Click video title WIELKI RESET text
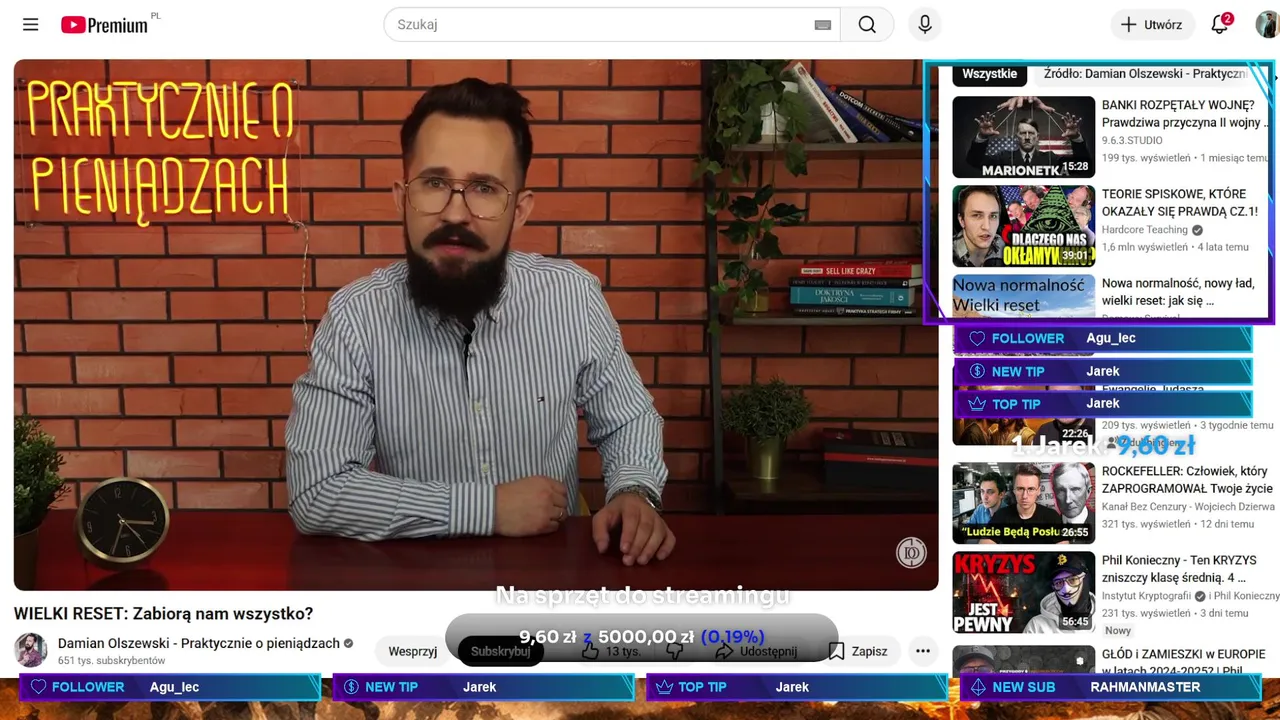This screenshot has height=720, width=1280. 163,614
